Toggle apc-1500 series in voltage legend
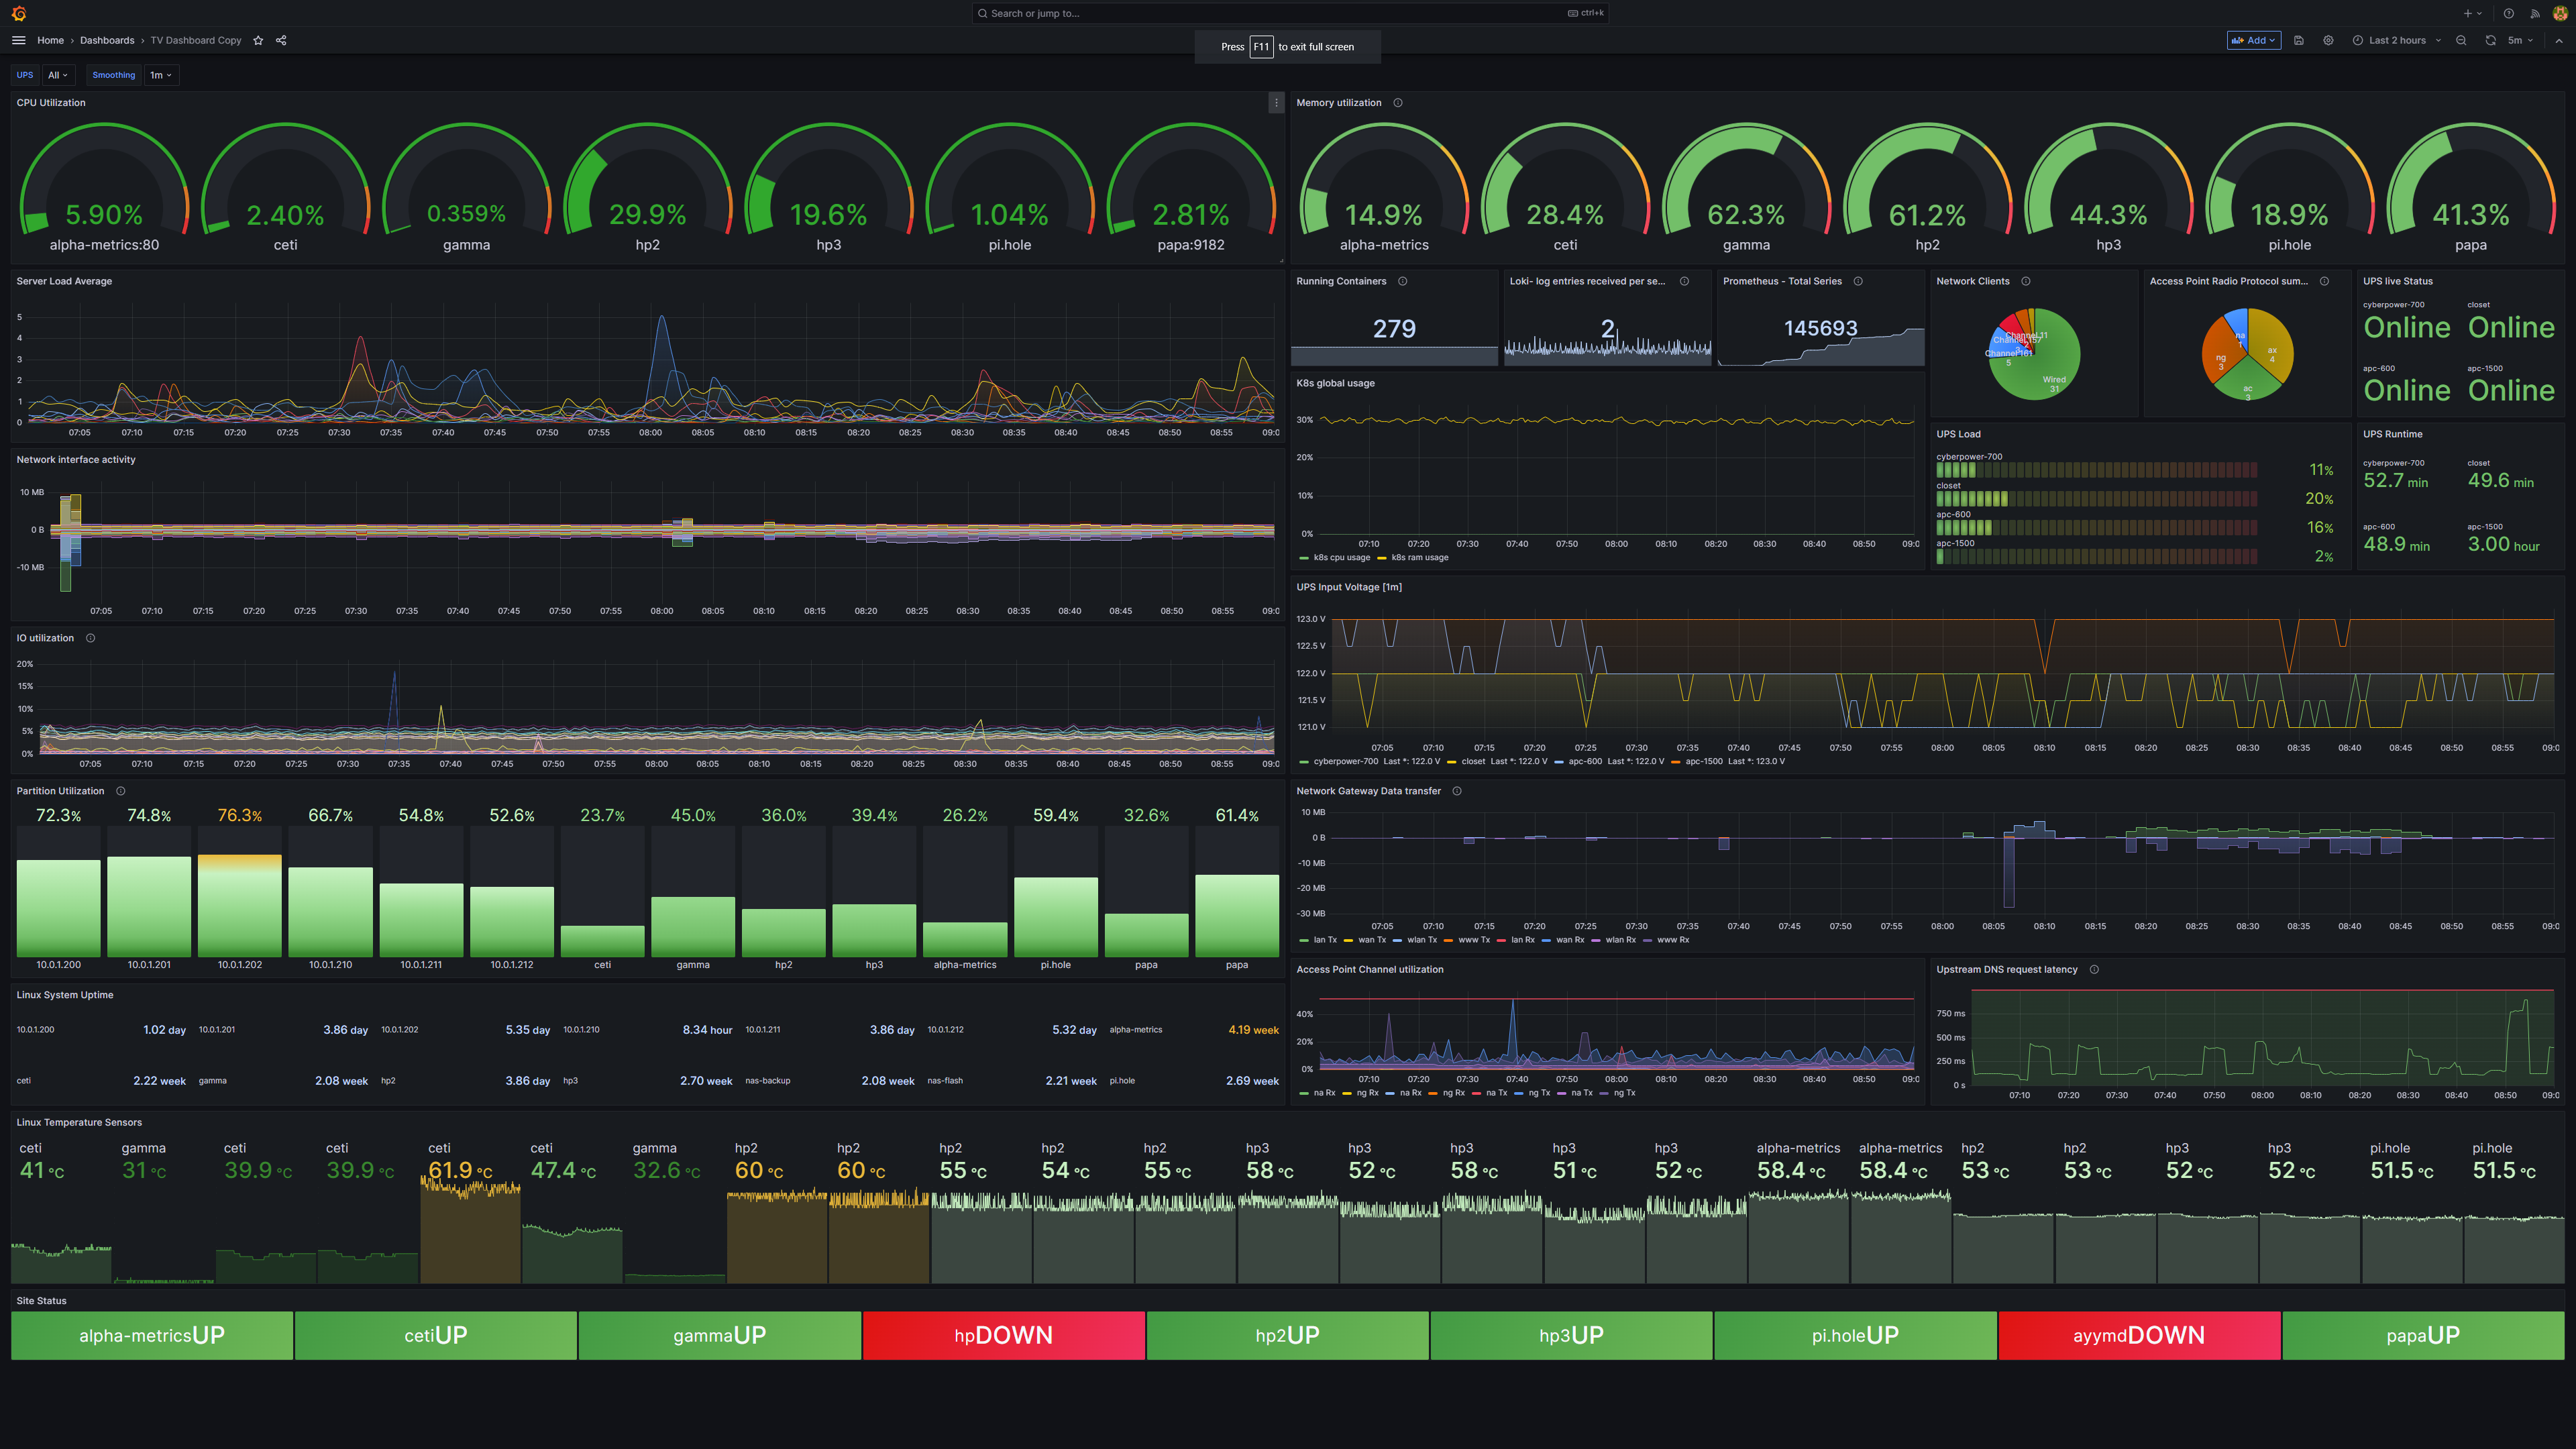The height and width of the screenshot is (1449, 2576). click(x=1704, y=762)
